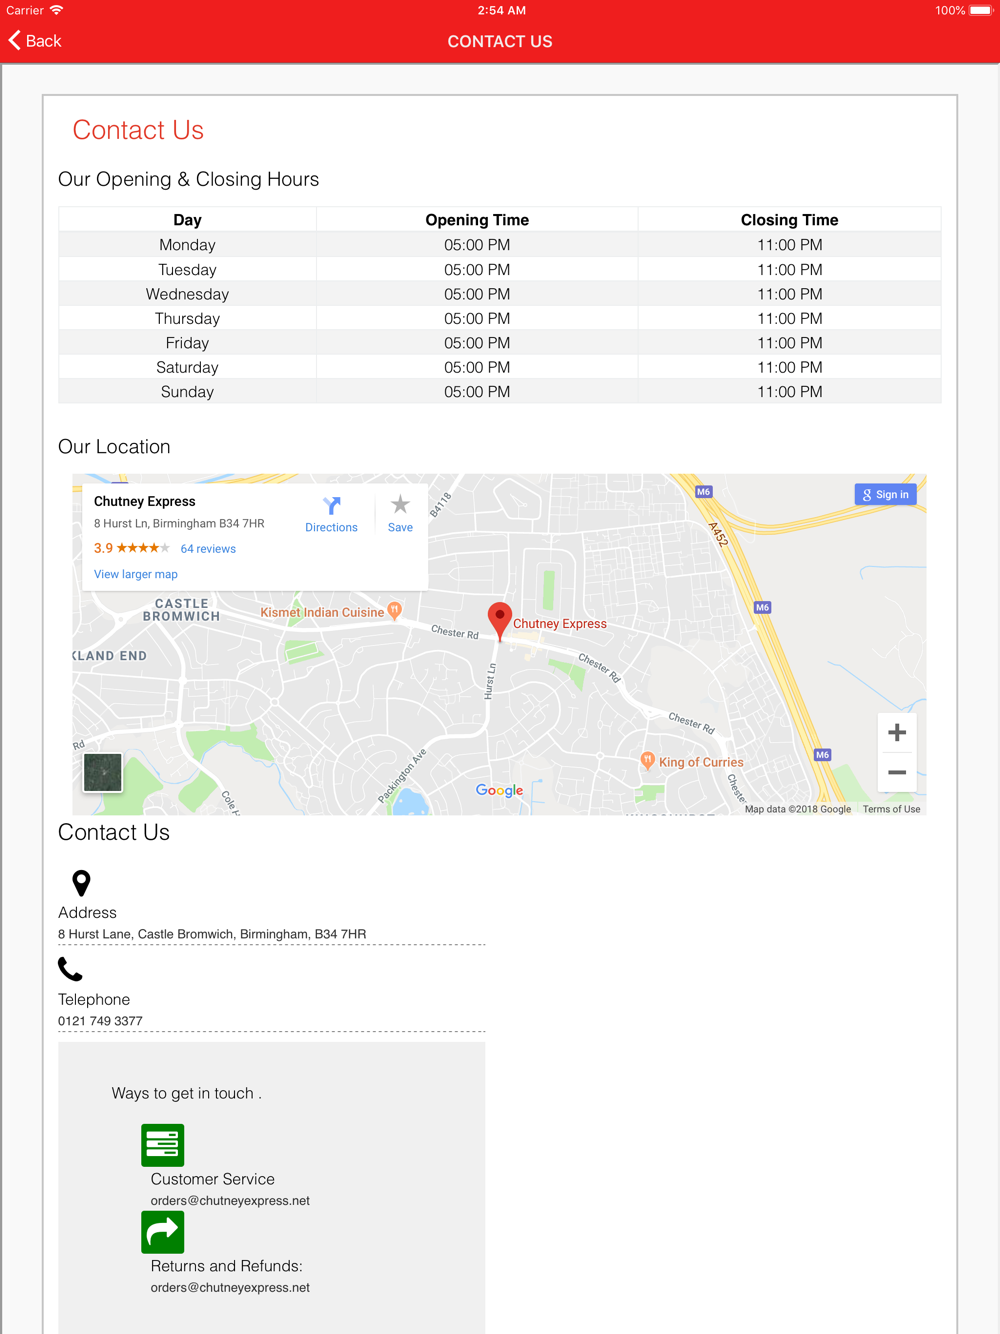1000x1334 pixels.
Task: Tap the 2:54 AM clock in status bar
Action: (x=501, y=10)
